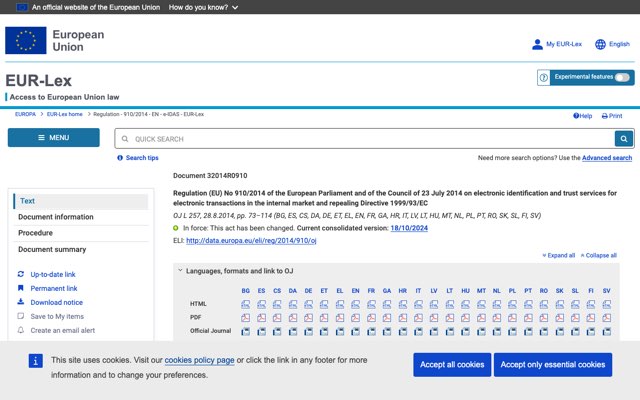Open the PDF version in NL
The width and height of the screenshot is (640, 400).
coord(497,318)
